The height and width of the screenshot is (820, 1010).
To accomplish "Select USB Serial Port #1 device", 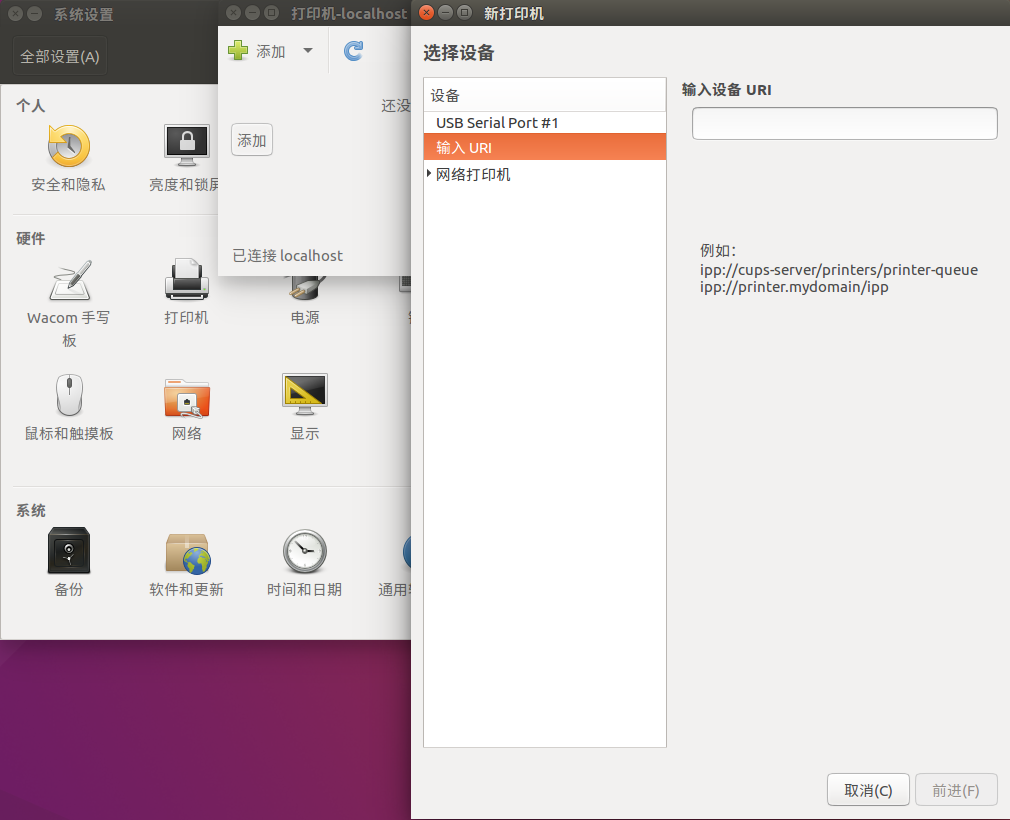I will (544, 122).
